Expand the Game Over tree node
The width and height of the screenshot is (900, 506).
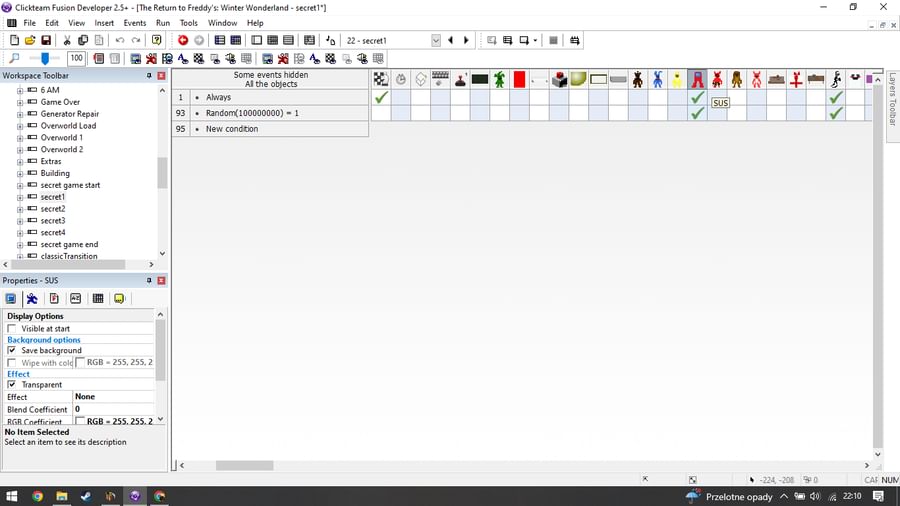pyautogui.click(x=20, y=103)
